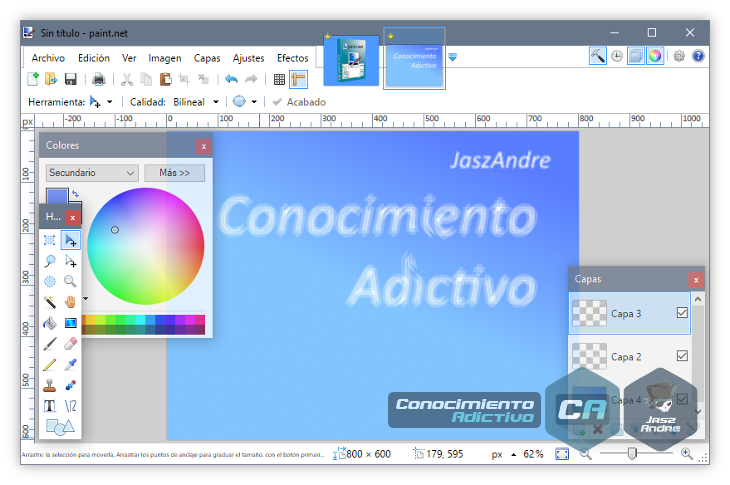The width and height of the screenshot is (730, 485).
Task: Paste from the clipboard icon
Action: tap(165, 79)
